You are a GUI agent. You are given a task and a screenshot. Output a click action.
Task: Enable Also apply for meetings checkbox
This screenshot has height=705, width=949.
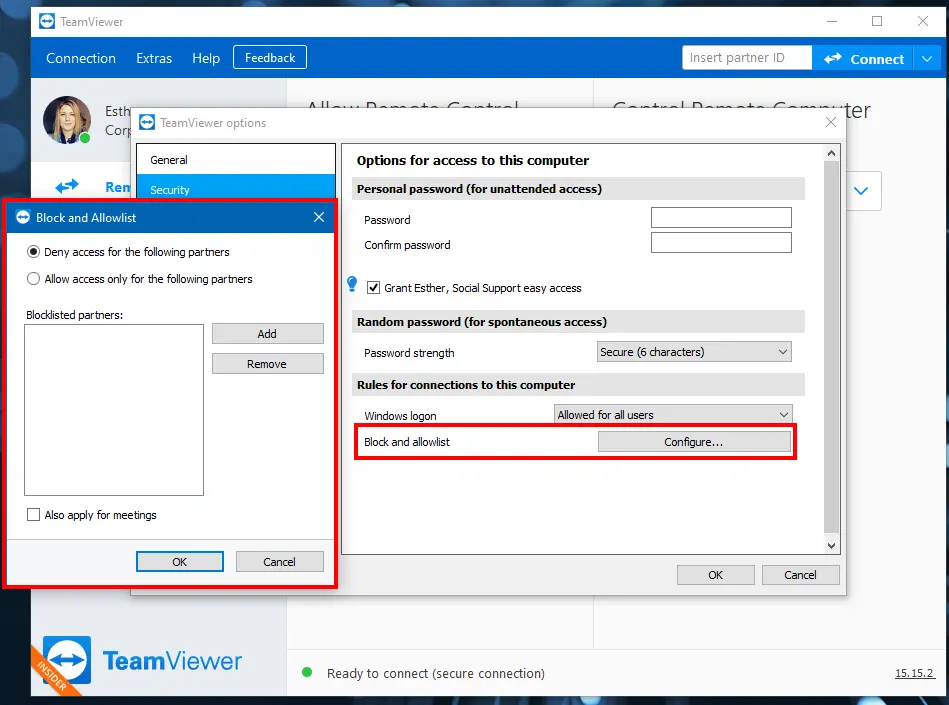click(33, 514)
